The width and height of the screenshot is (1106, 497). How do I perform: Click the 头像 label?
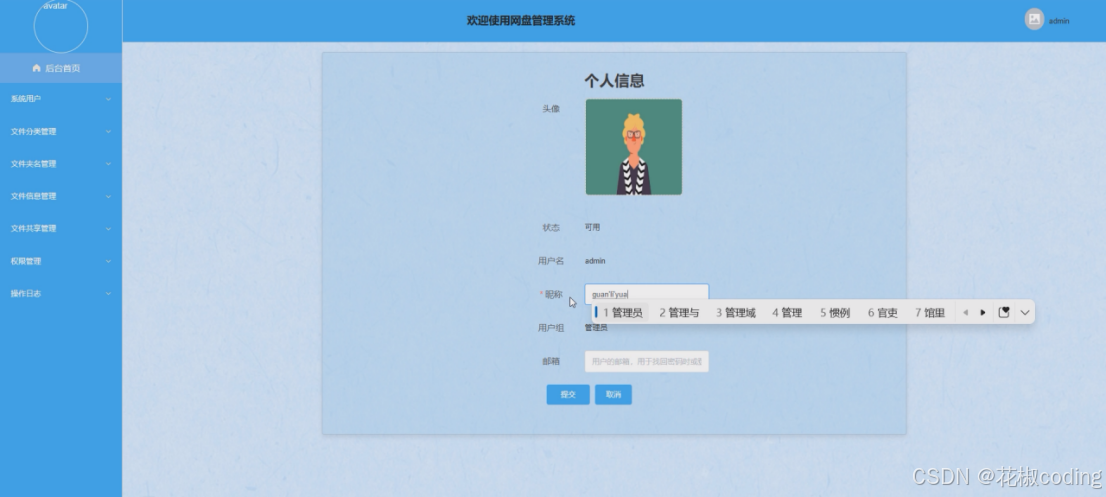coord(551,109)
